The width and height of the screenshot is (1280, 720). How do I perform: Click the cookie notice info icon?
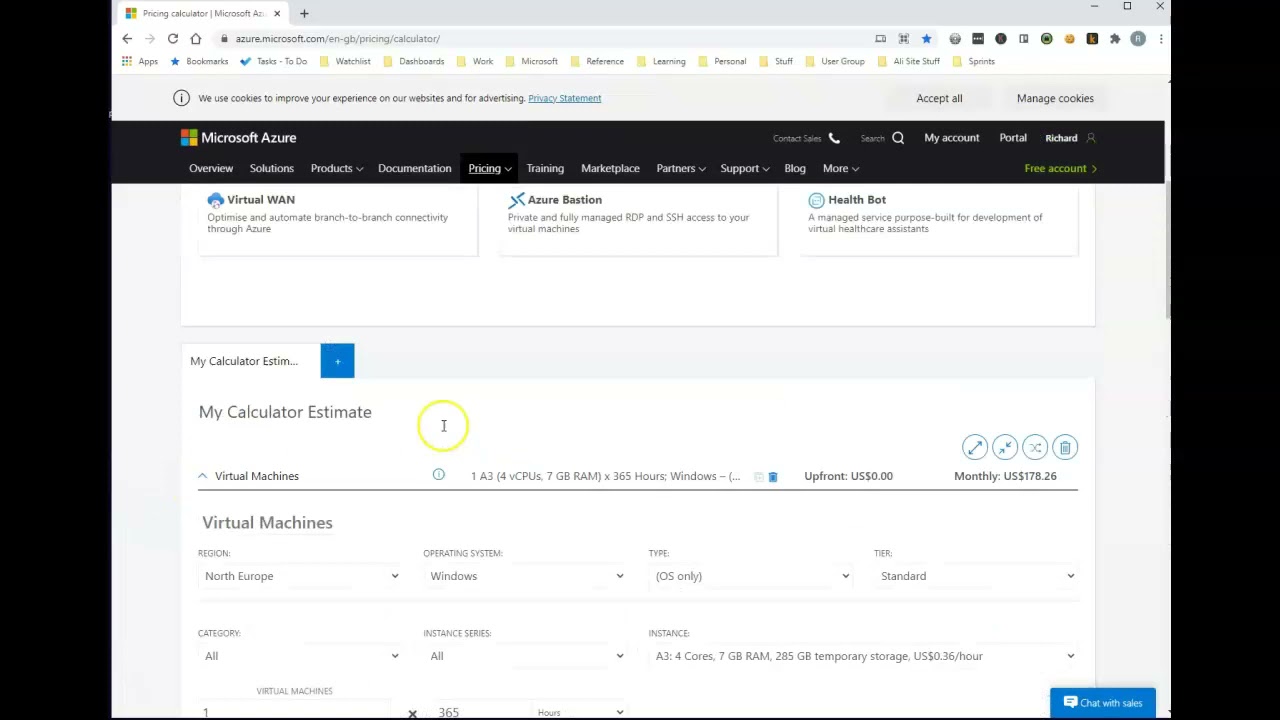click(181, 98)
